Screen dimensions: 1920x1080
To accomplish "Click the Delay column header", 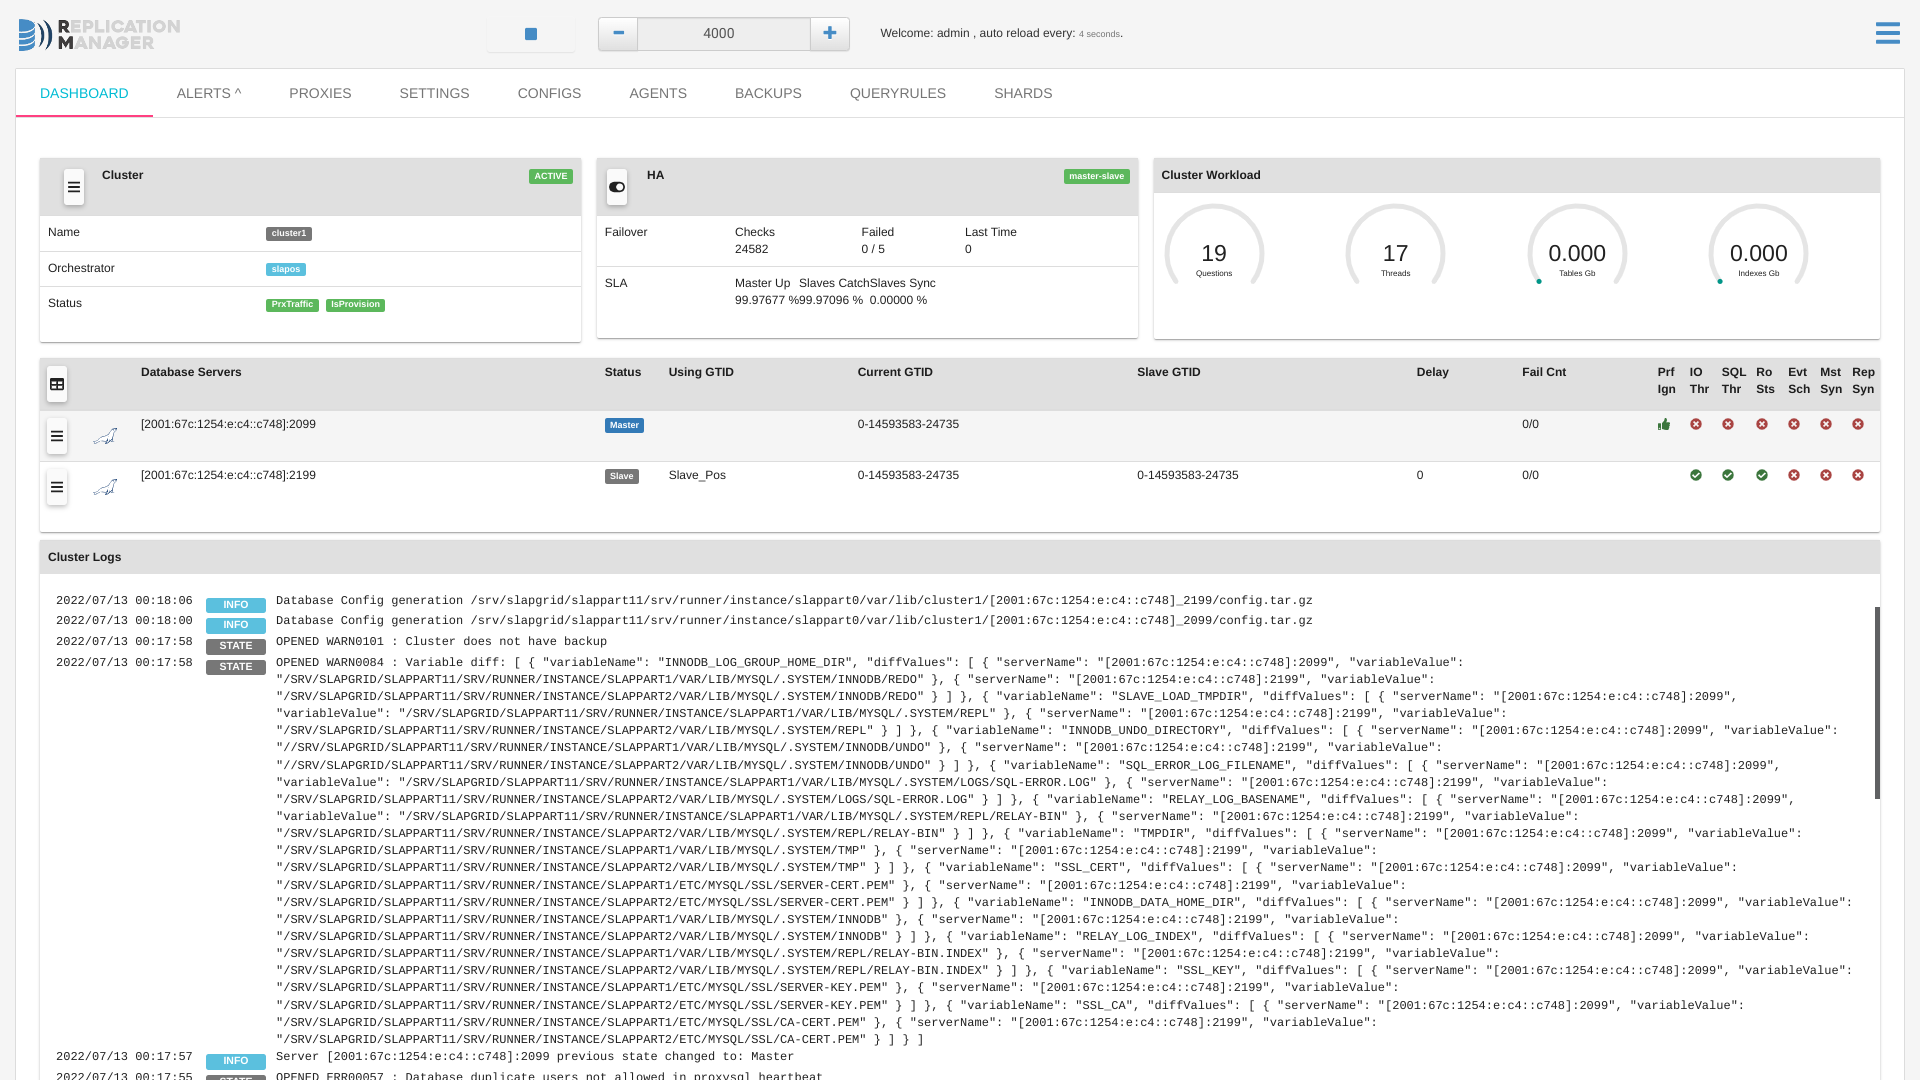I will point(1432,373).
